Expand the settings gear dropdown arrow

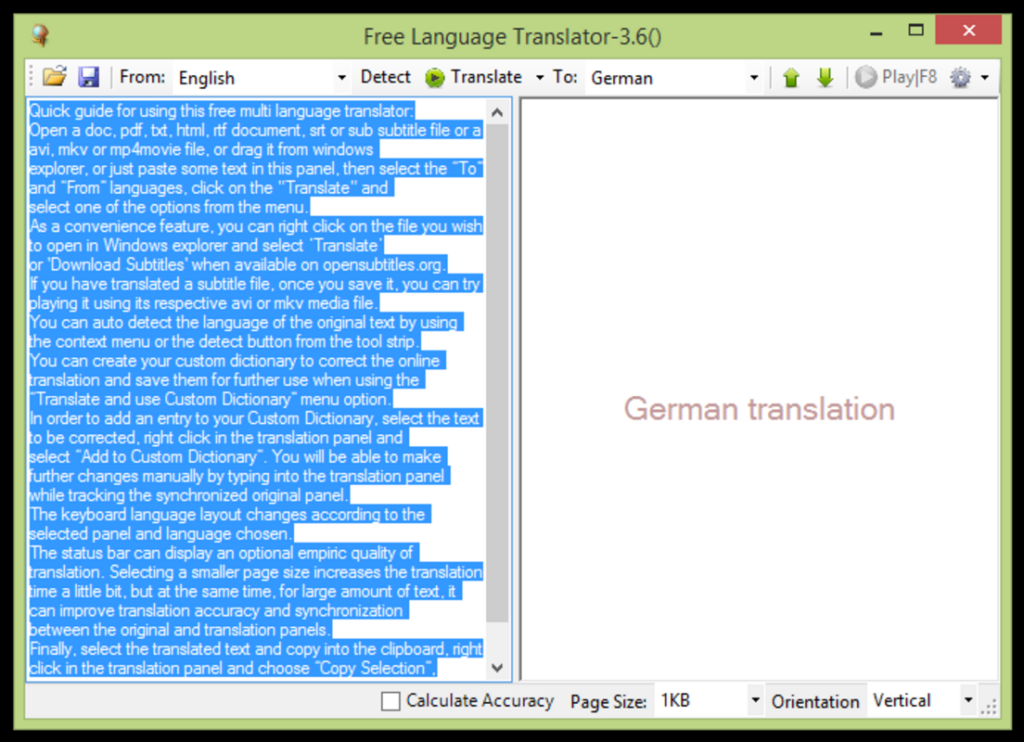click(984, 77)
